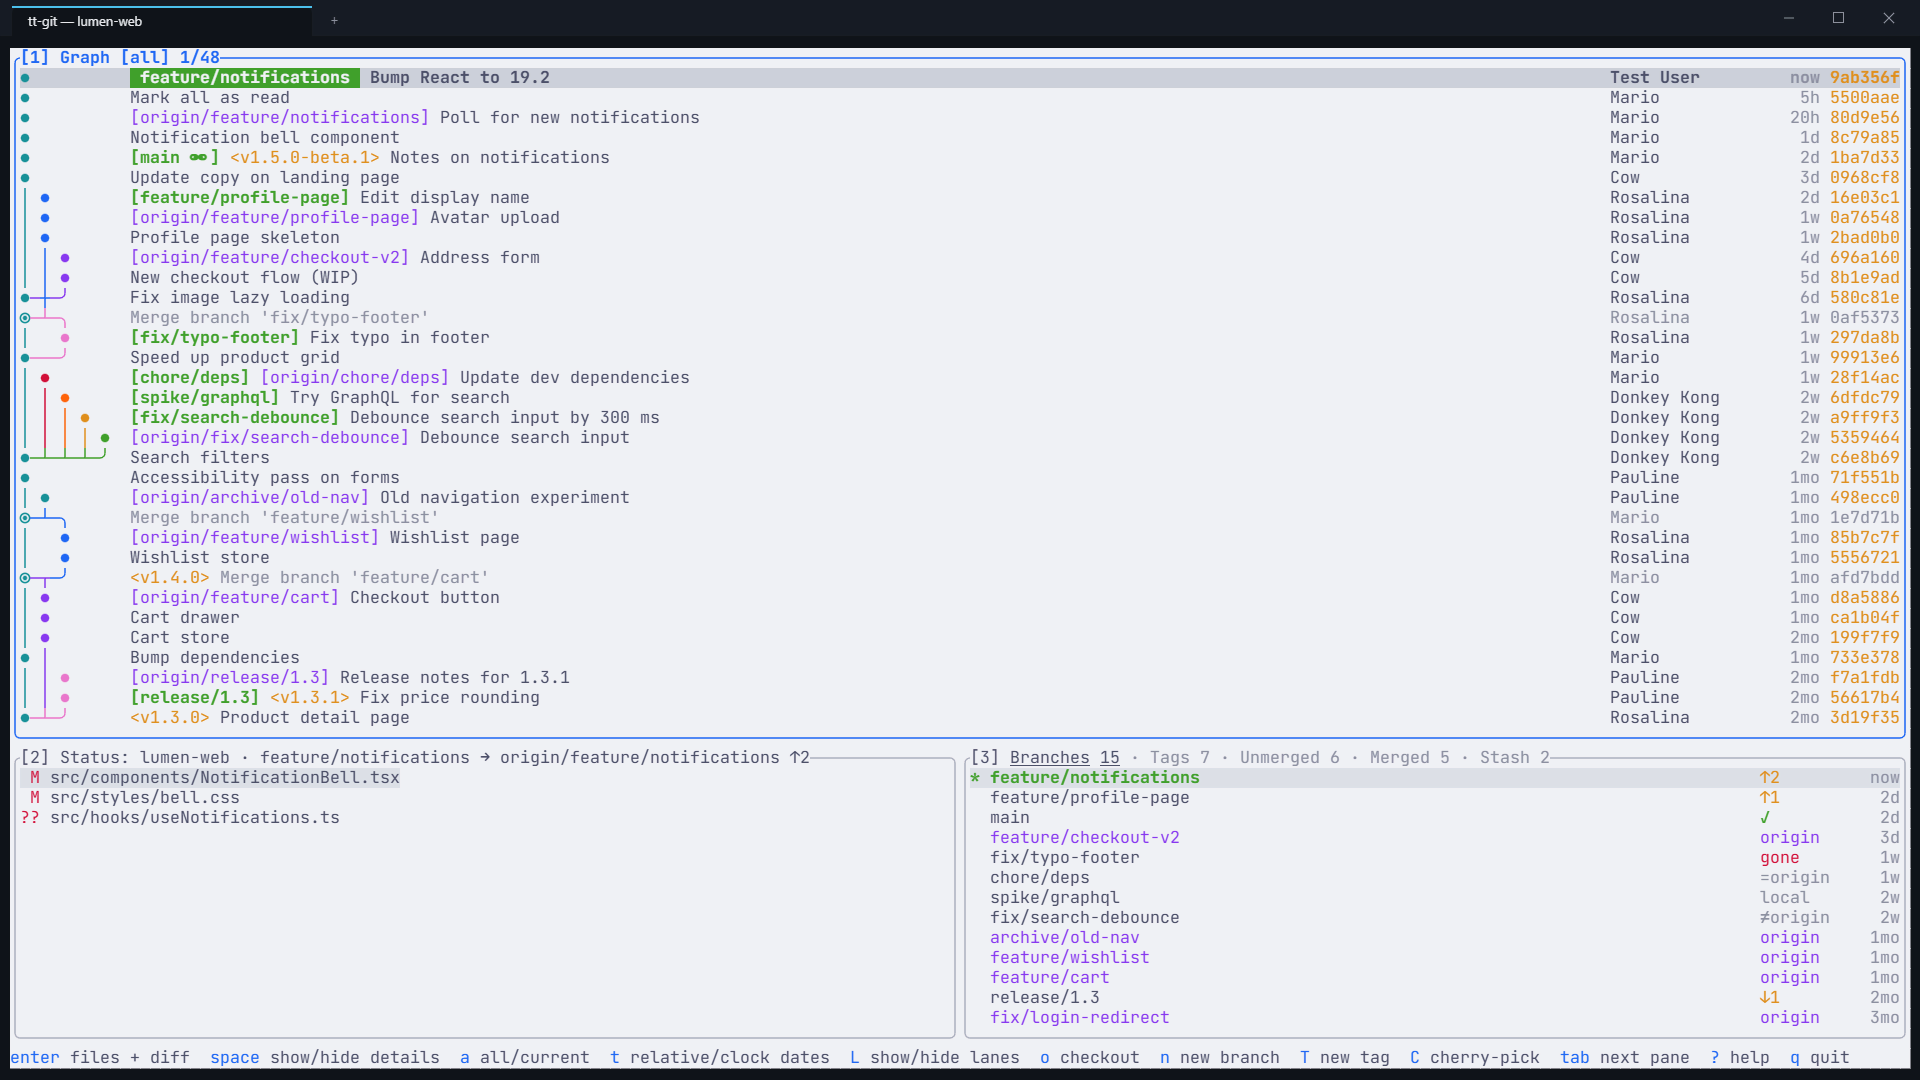Viewport: 1920px width, 1080px height.
Task: Select commit 'Bump React to 19.2'
Action: click(x=960, y=77)
